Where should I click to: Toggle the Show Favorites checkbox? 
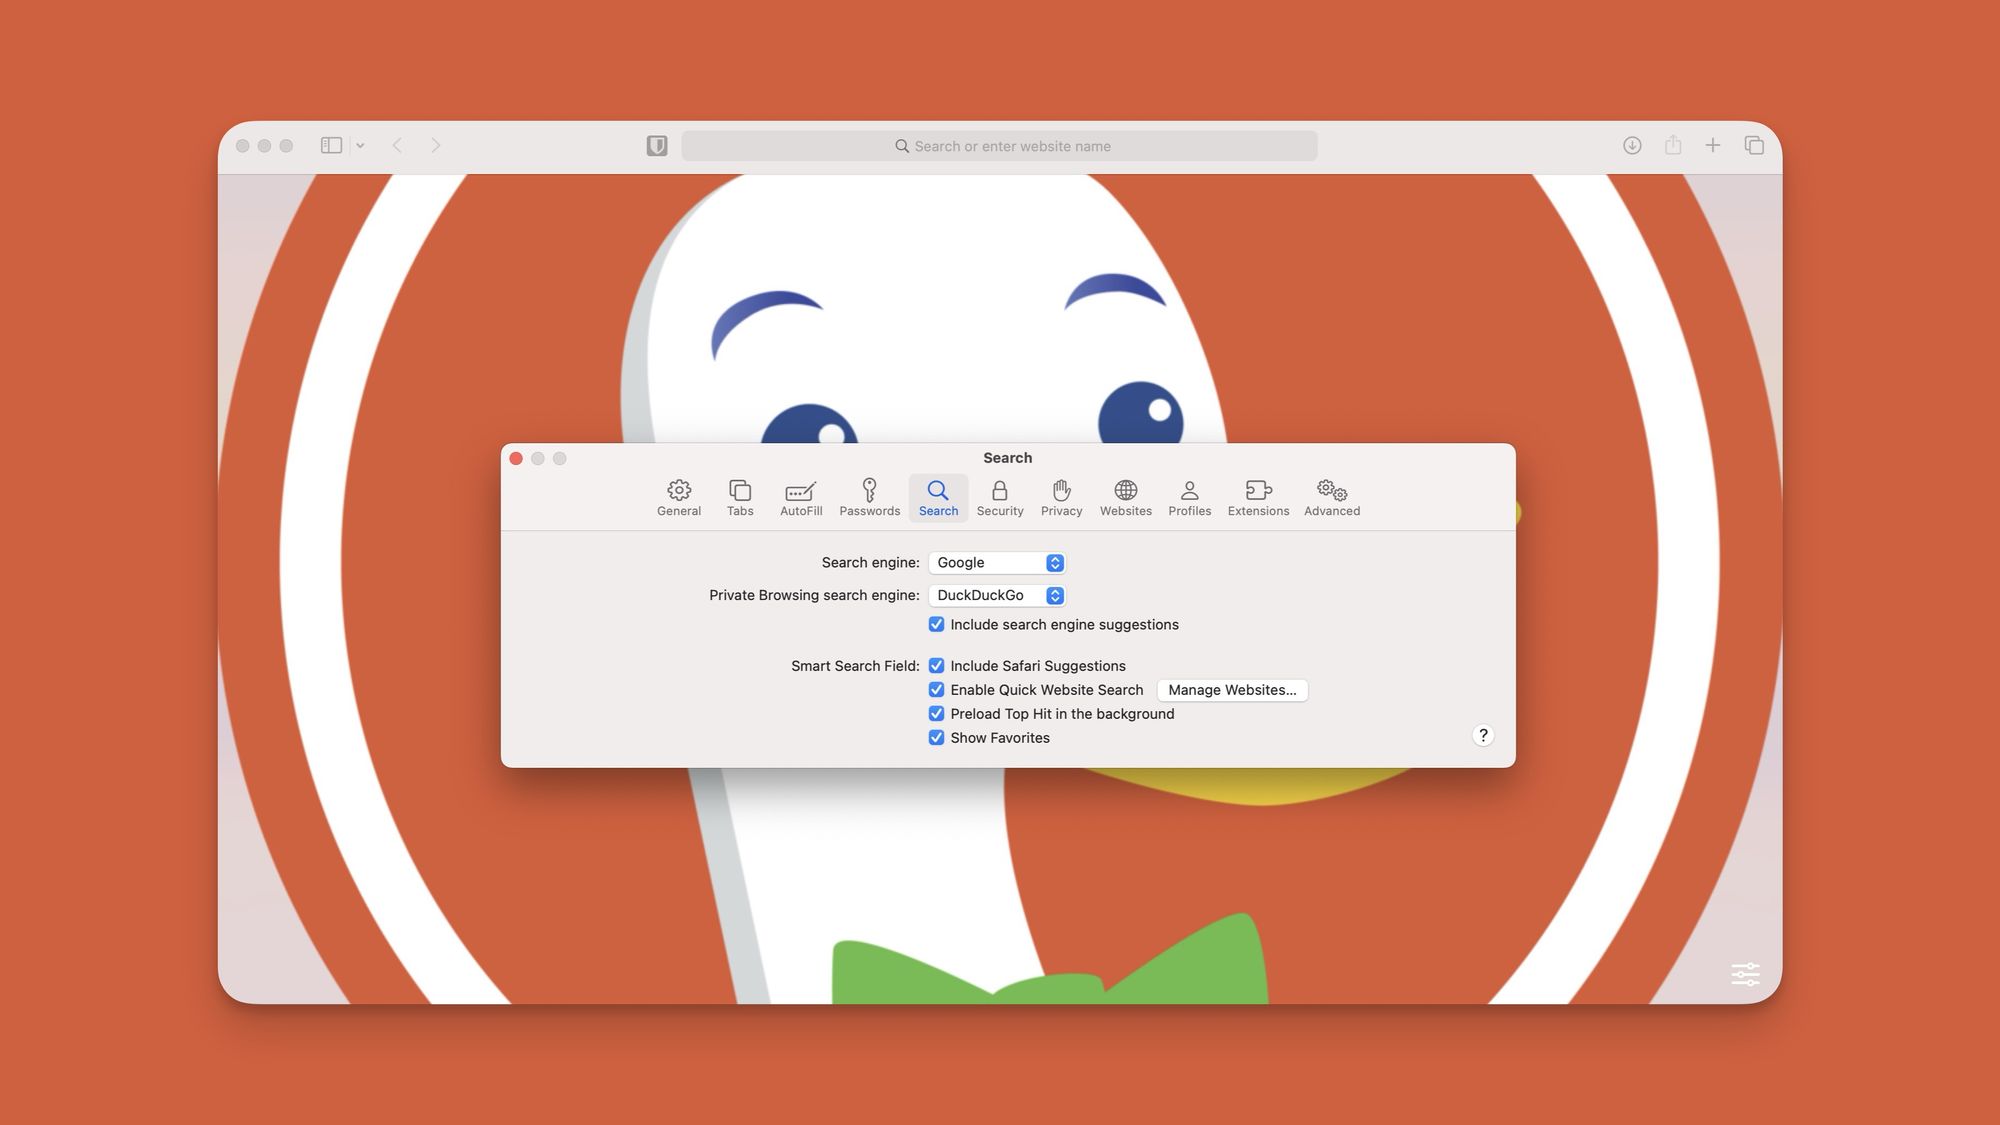tap(936, 737)
